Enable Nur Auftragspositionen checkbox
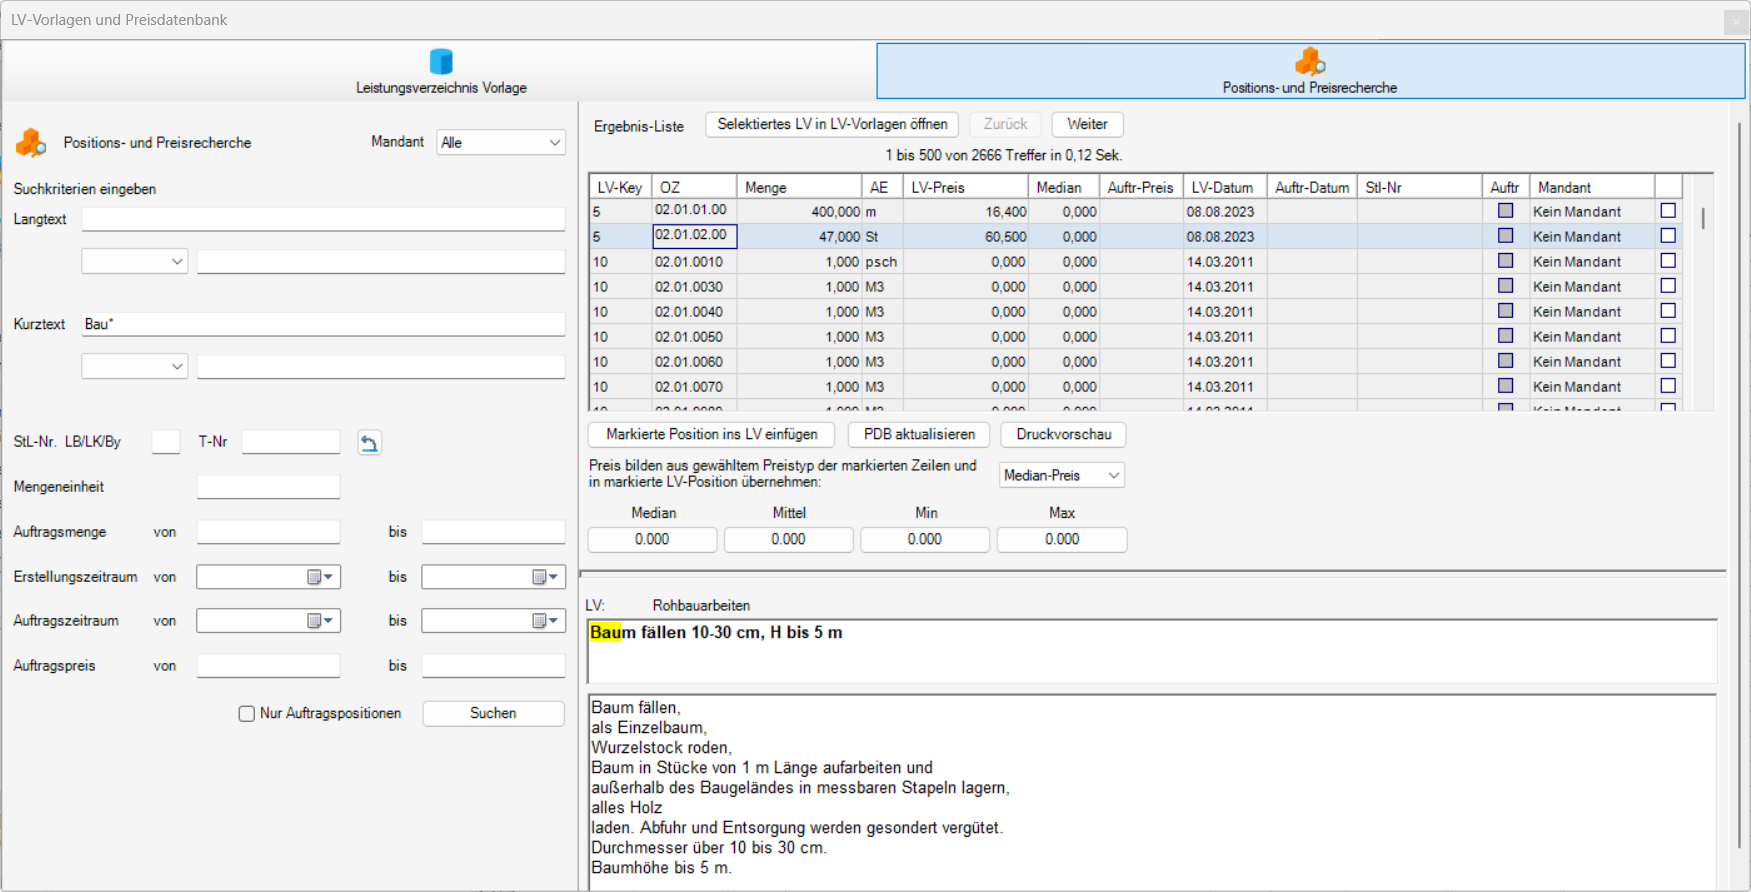Screen dimensions: 1751x892 (x=247, y=714)
